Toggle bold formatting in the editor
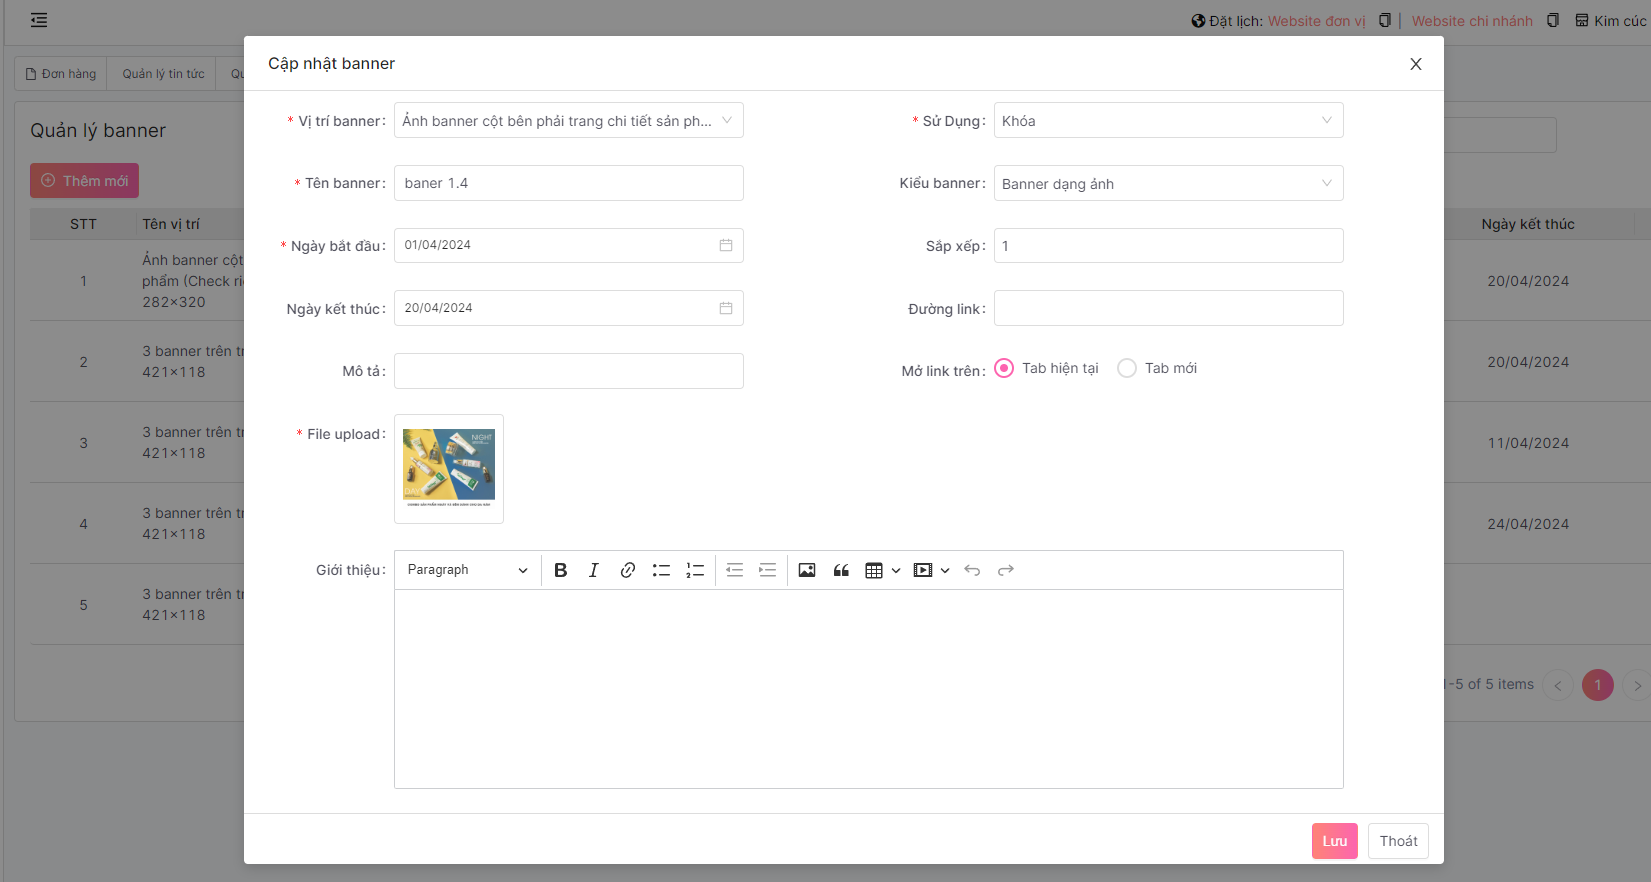The image size is (1651, 882). tap(561, 570)
